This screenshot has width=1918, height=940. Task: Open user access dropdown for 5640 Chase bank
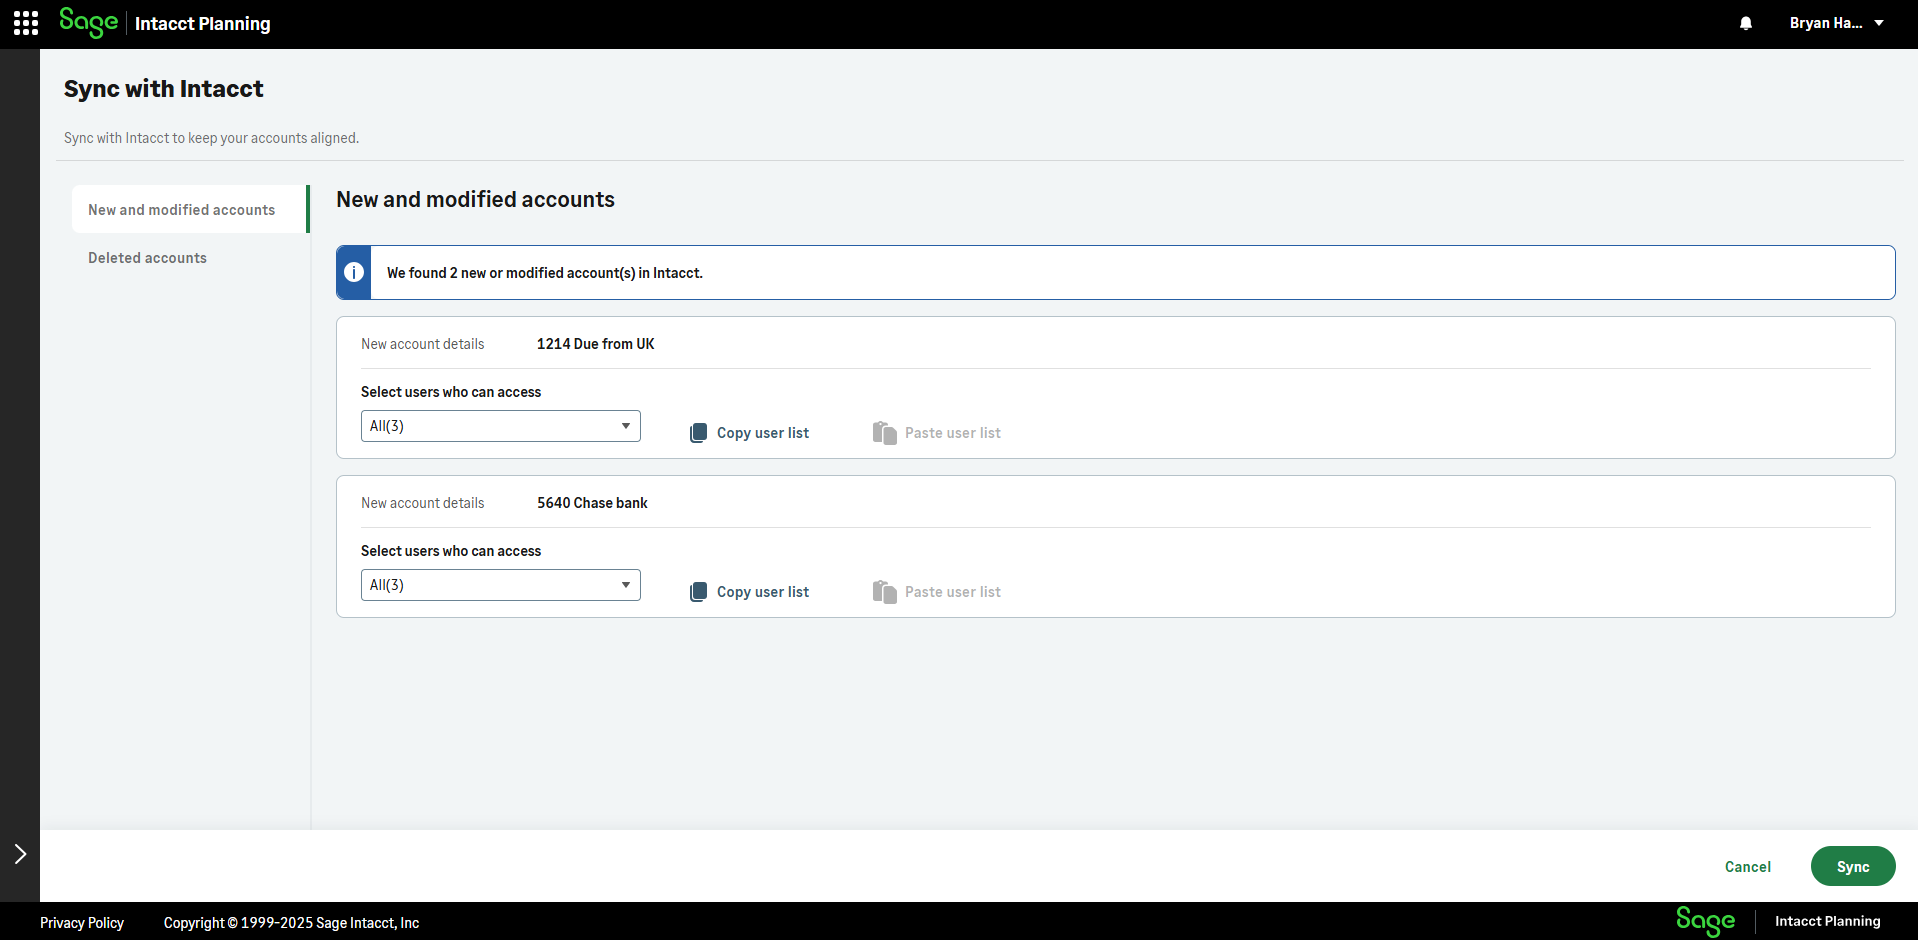(x=500, y=585)
